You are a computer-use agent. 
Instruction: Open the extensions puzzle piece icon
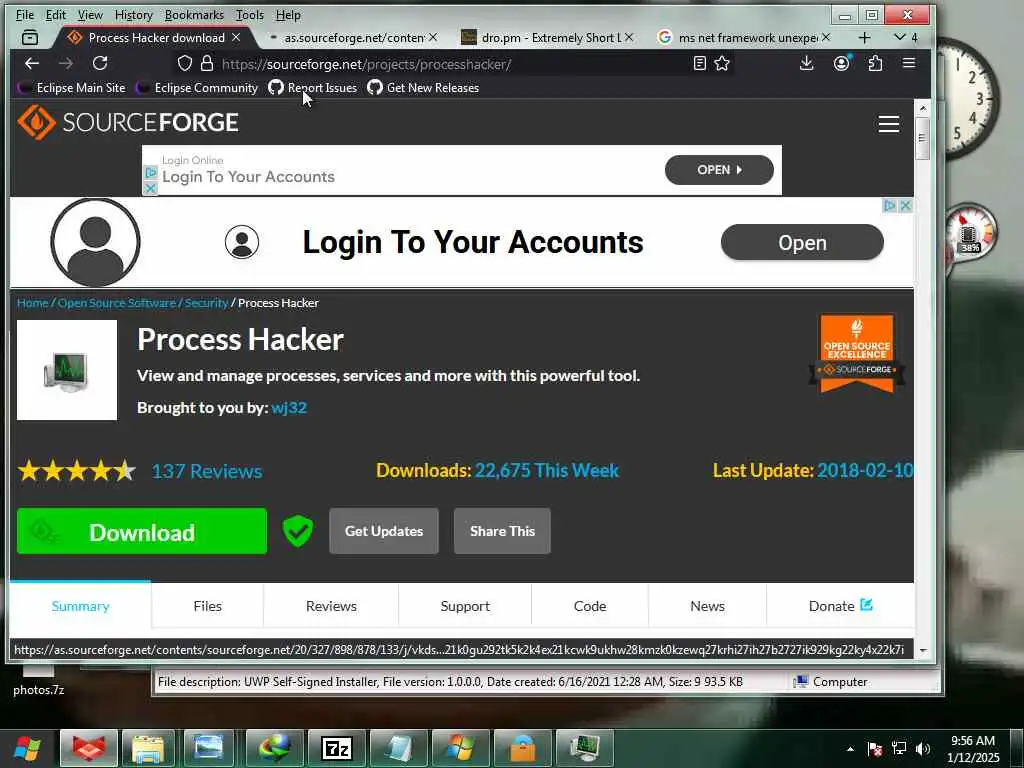point(875,63)
